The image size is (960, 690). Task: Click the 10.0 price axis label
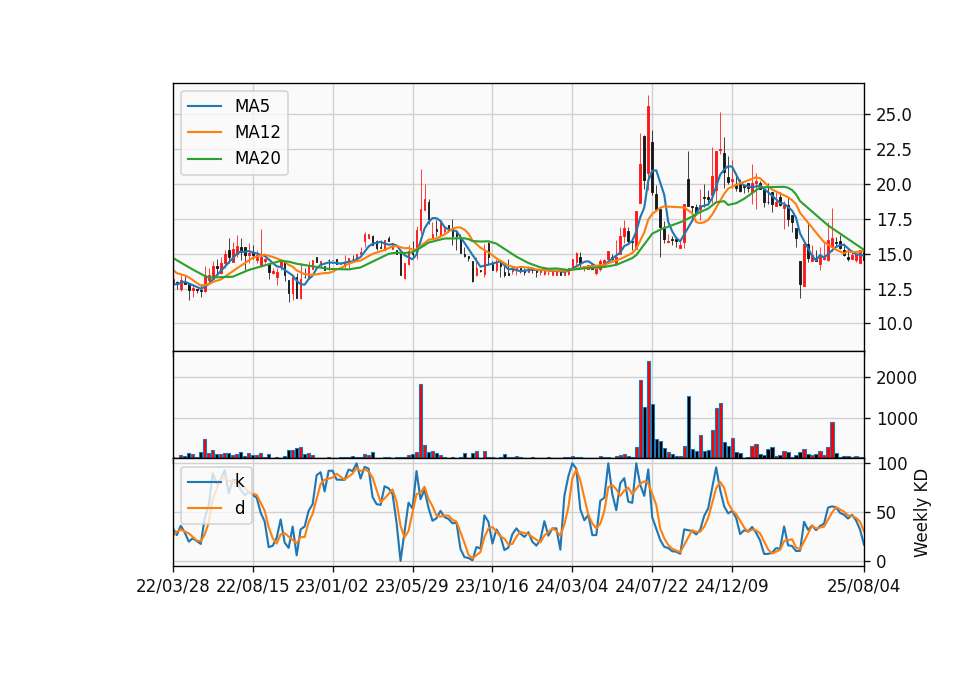pyautogui.click(x=894, y=324)
